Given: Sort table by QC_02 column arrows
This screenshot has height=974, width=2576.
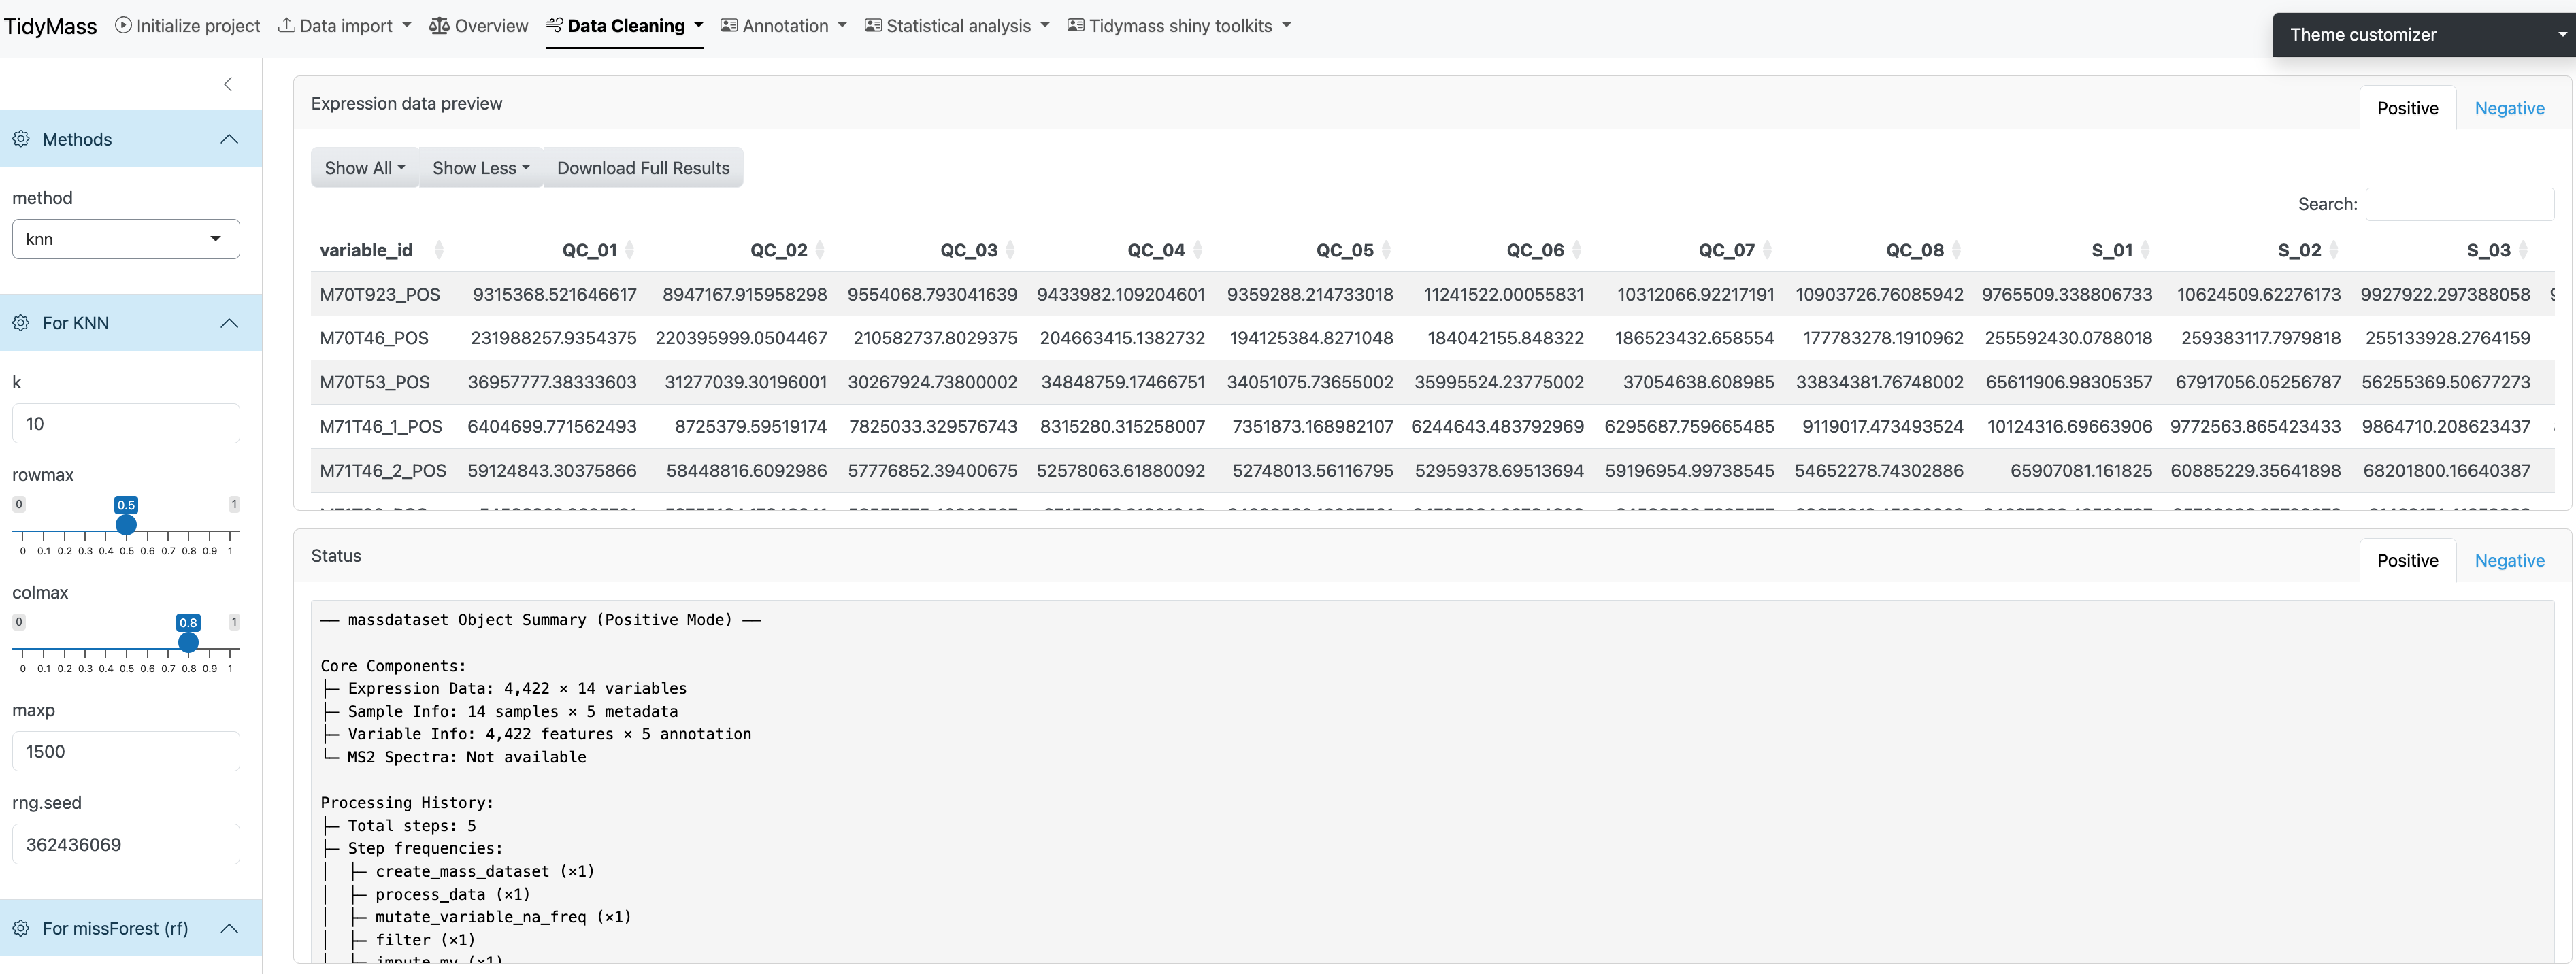Looking at the screenshot, I should (820, 250).
